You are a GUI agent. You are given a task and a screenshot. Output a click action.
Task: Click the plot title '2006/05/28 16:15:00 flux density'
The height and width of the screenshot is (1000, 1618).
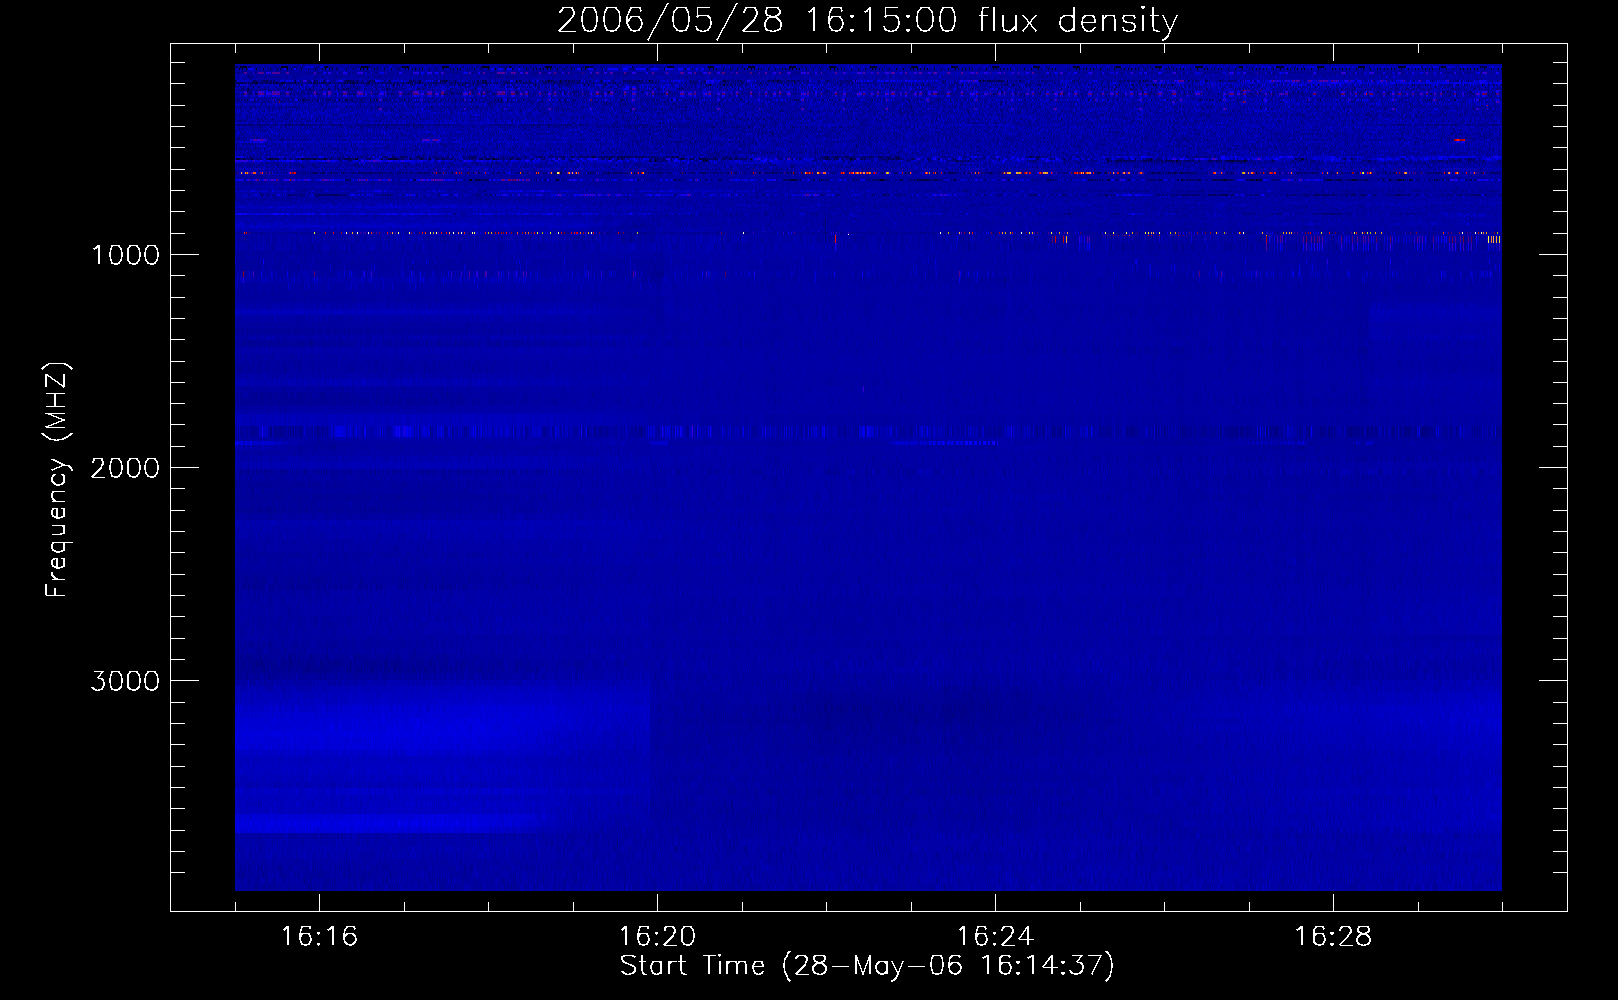[867, 21]
